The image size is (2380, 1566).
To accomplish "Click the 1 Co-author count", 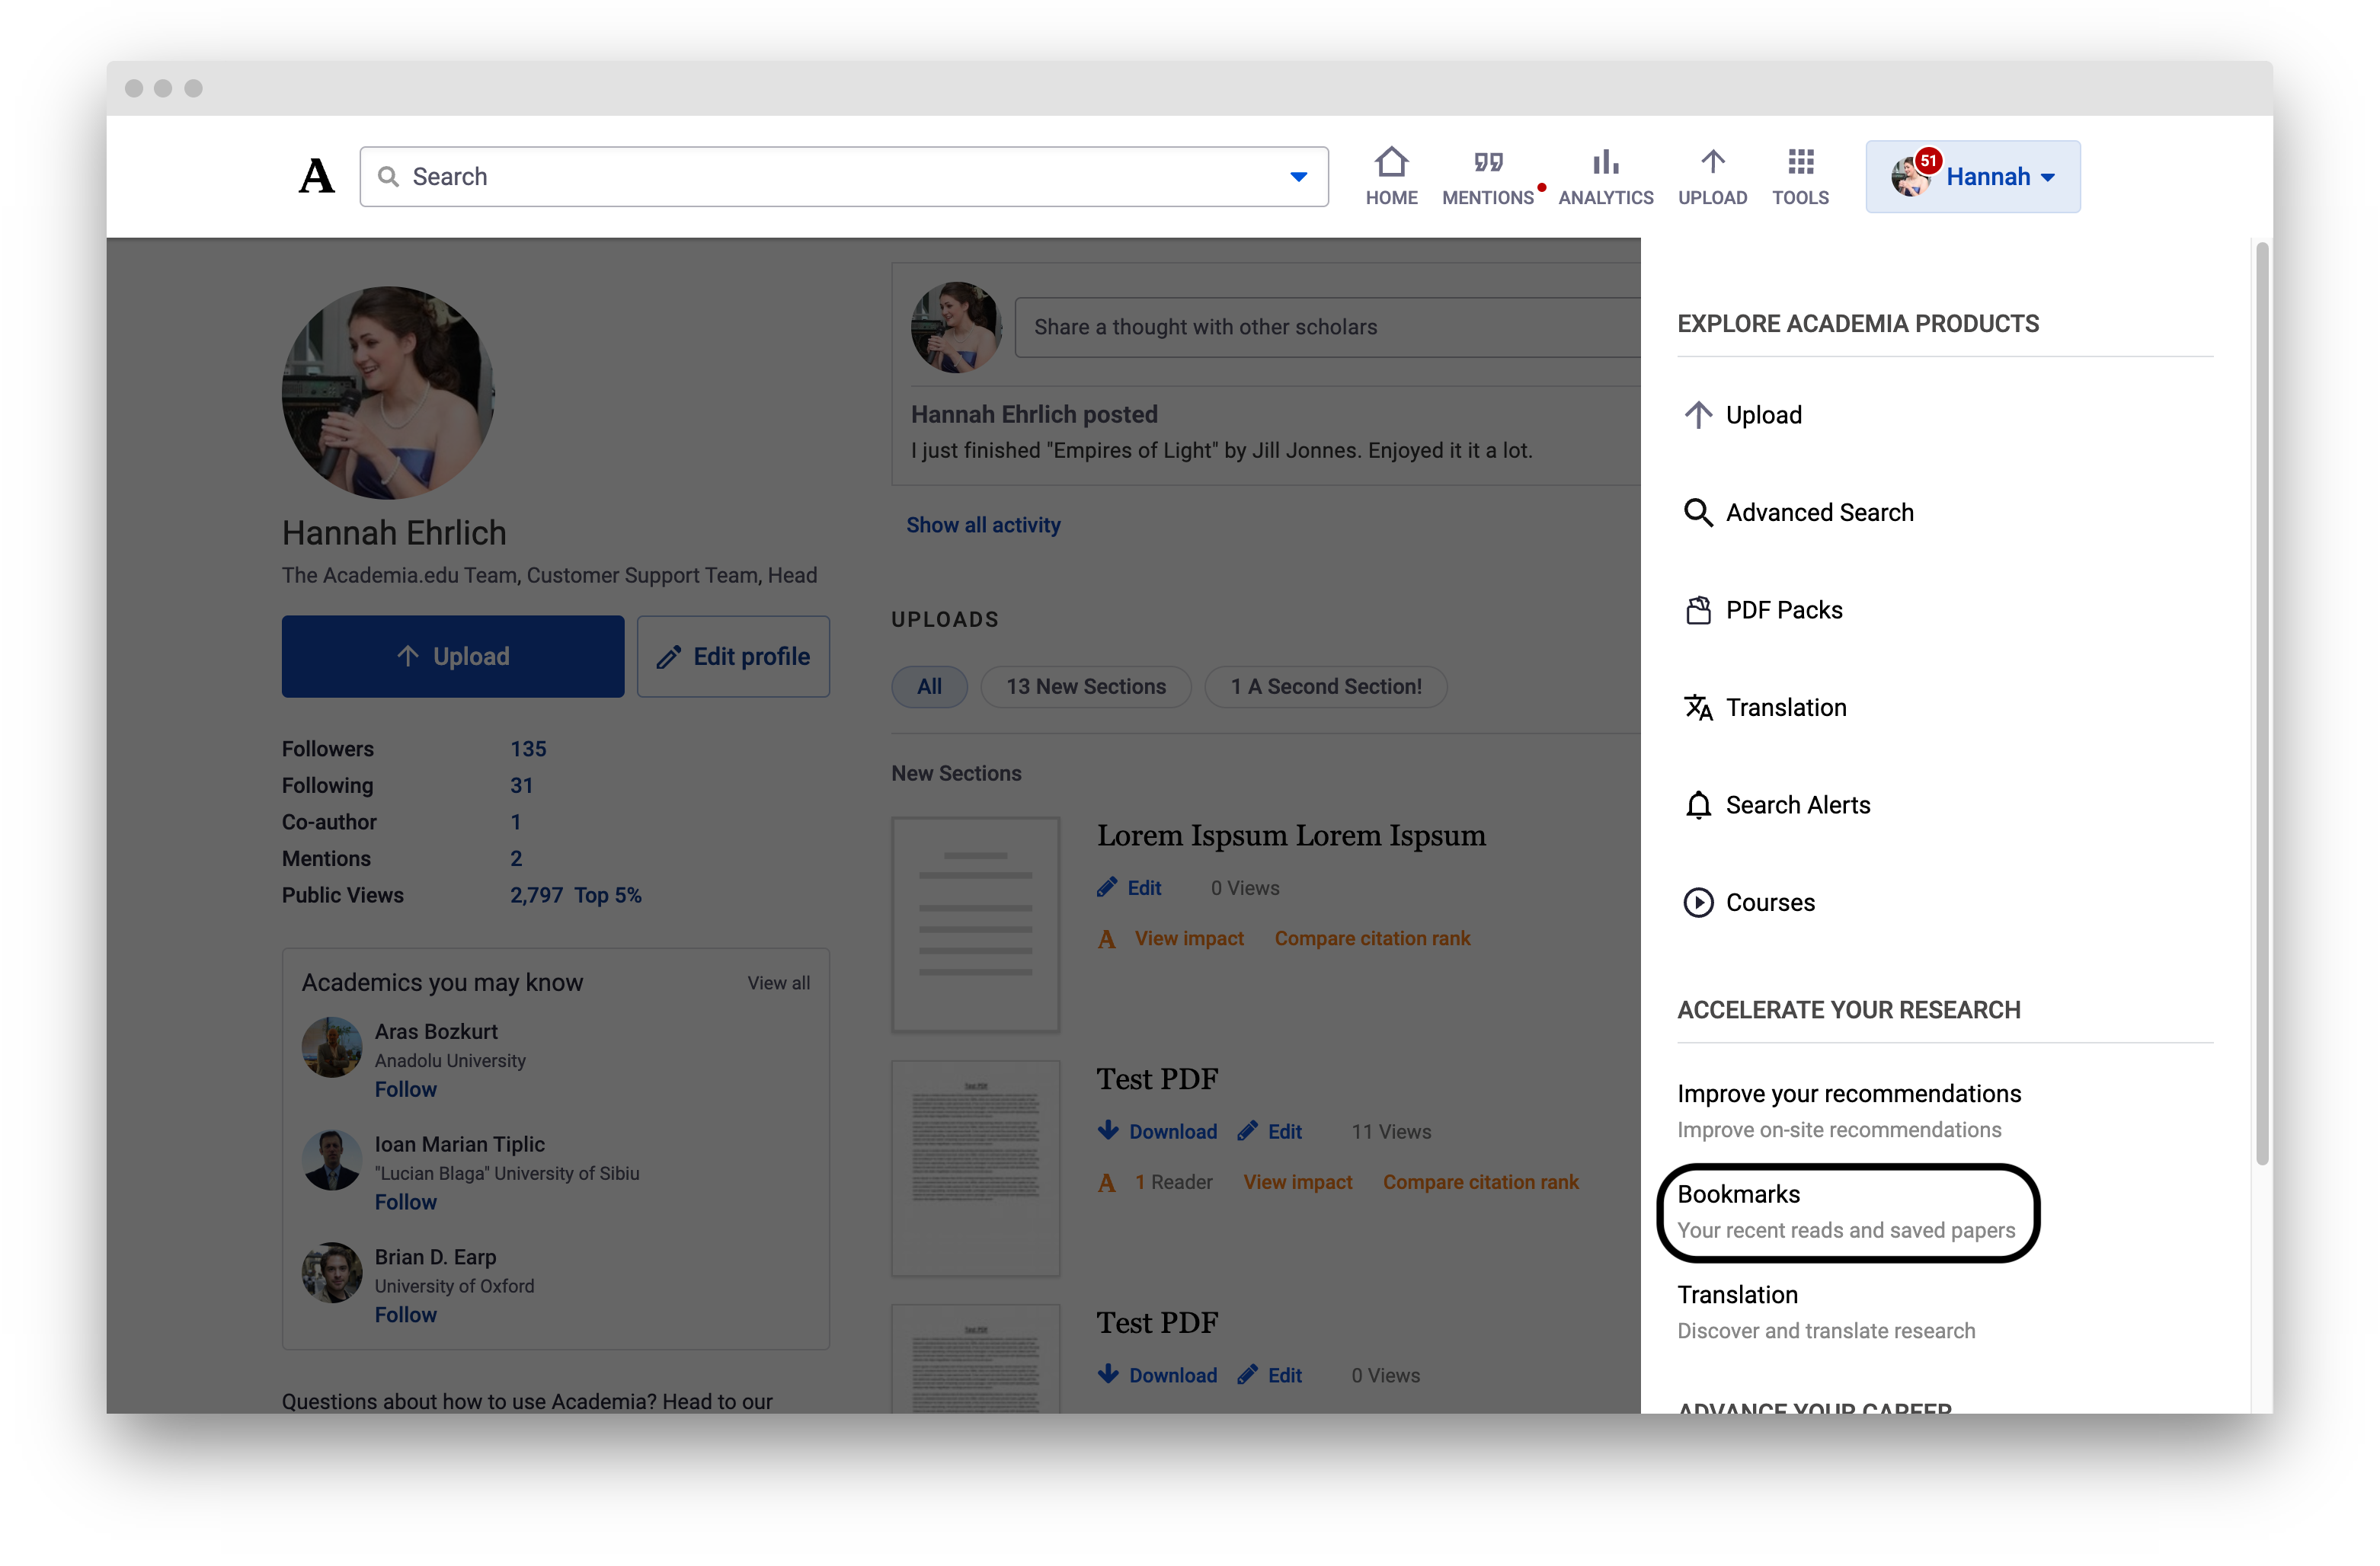I will pyautogui.click(x=516, y=822).
